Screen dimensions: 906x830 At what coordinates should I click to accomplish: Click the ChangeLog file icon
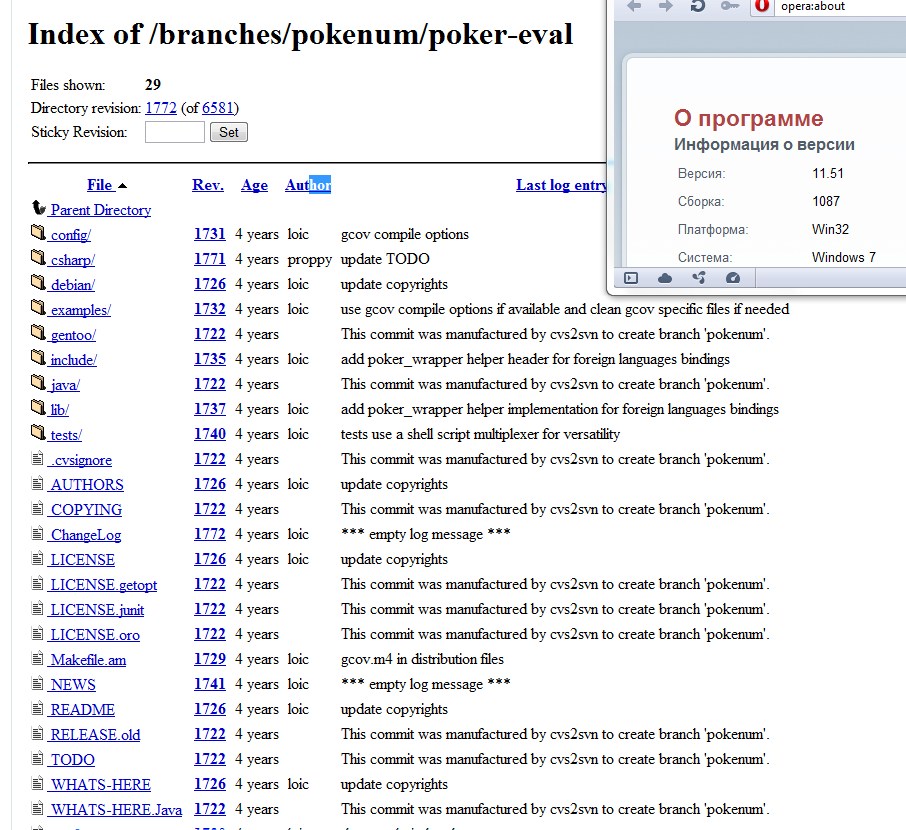[38, 534]
